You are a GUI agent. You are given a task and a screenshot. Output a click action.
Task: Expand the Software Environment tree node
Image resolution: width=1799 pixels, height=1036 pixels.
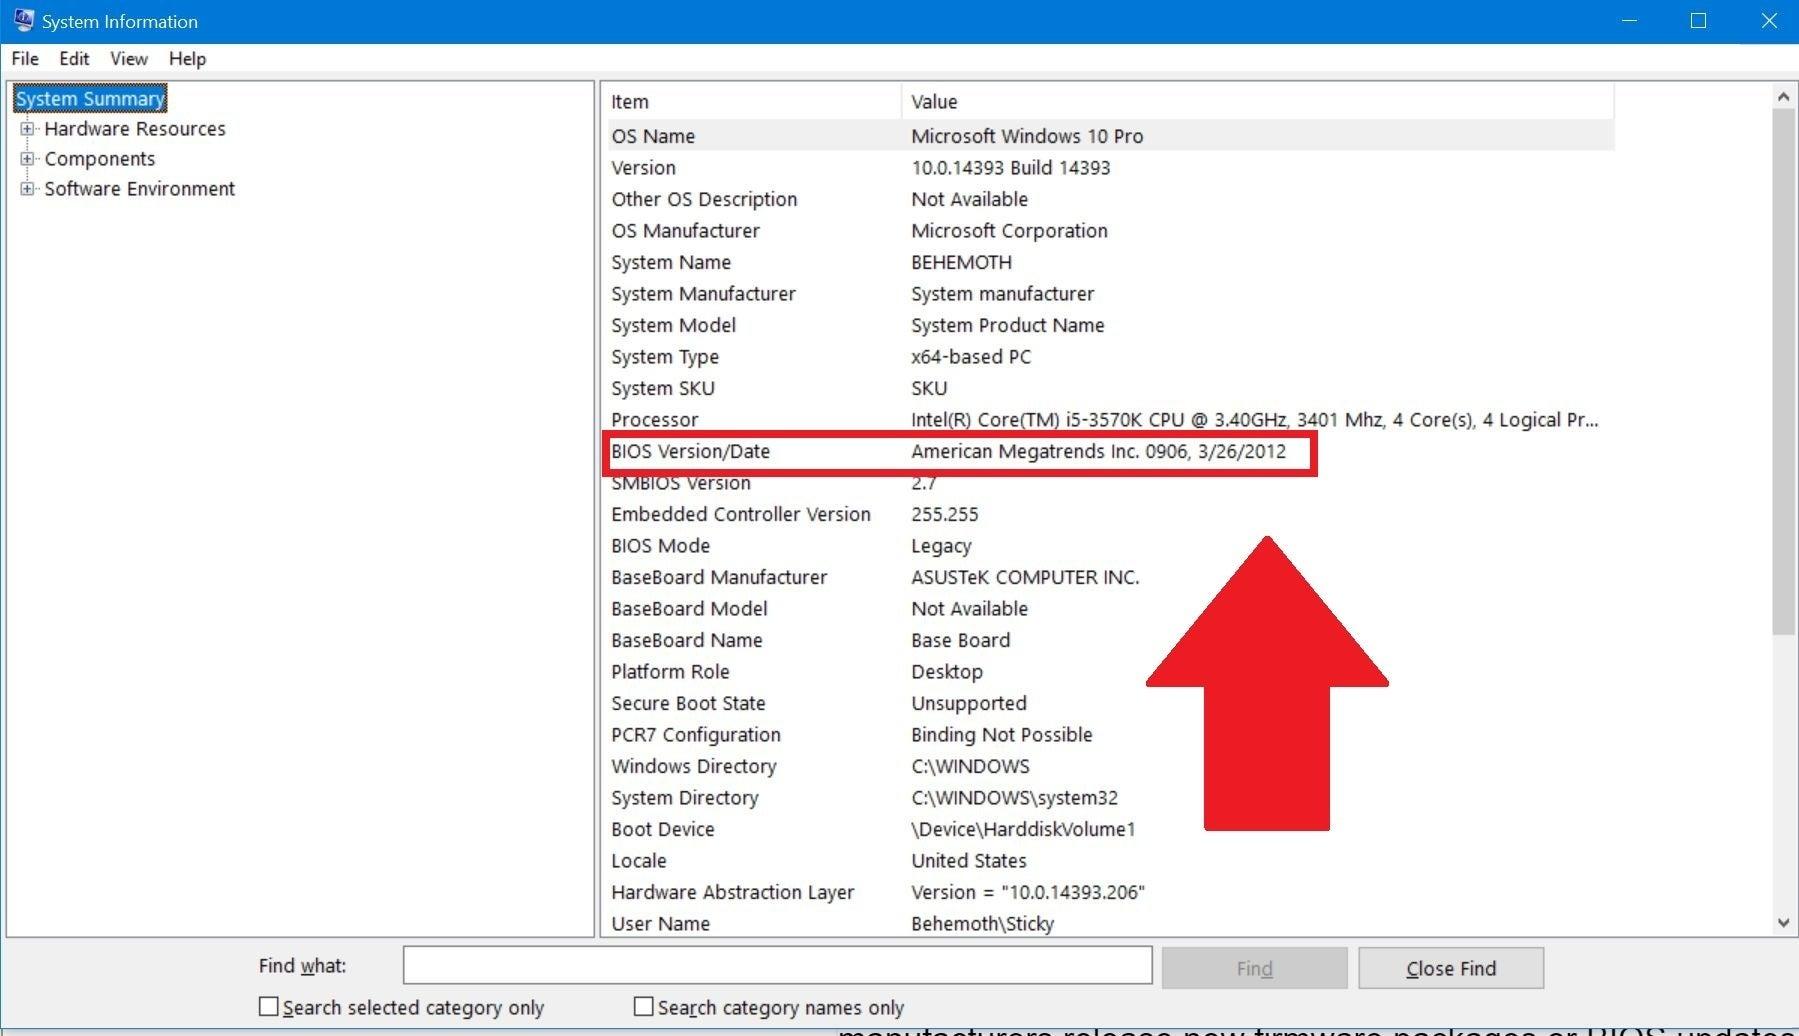point(26,188)
